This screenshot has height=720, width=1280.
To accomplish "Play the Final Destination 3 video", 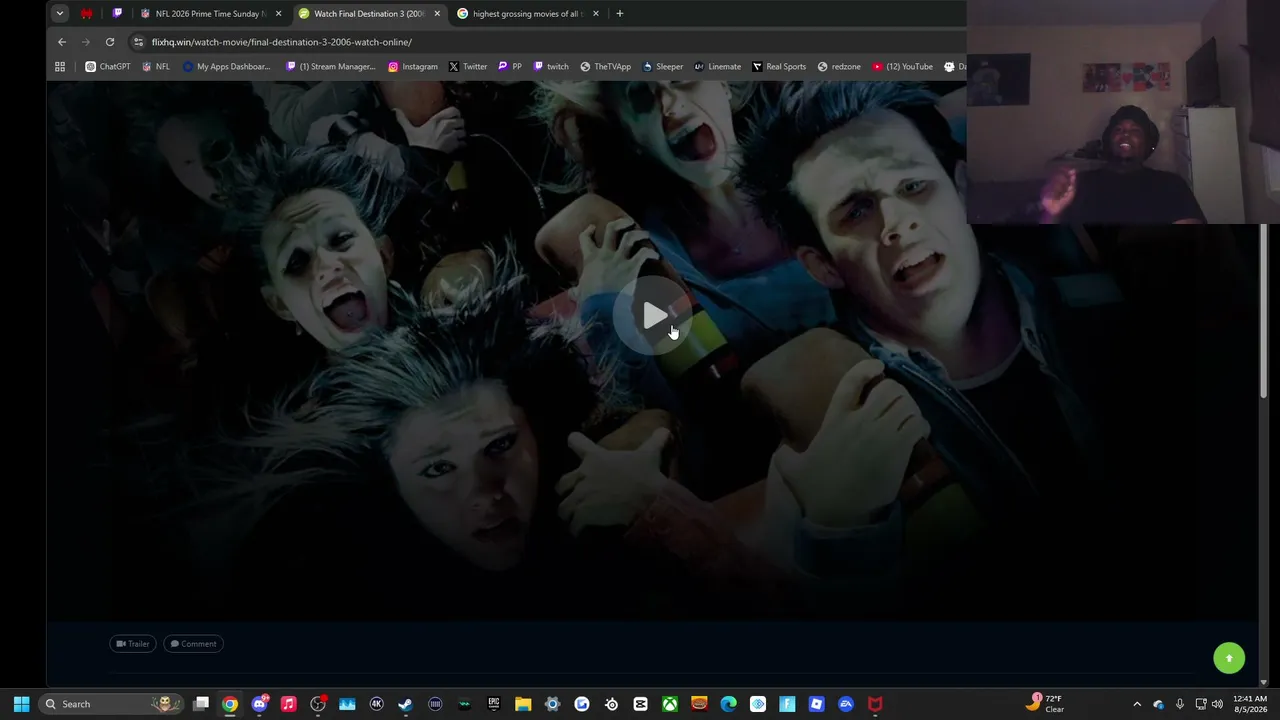I will (x=654, y=317).
